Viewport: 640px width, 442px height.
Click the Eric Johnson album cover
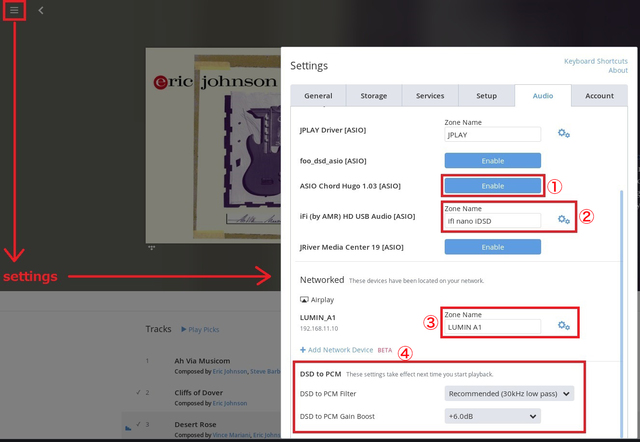click(x=212, y=140)
